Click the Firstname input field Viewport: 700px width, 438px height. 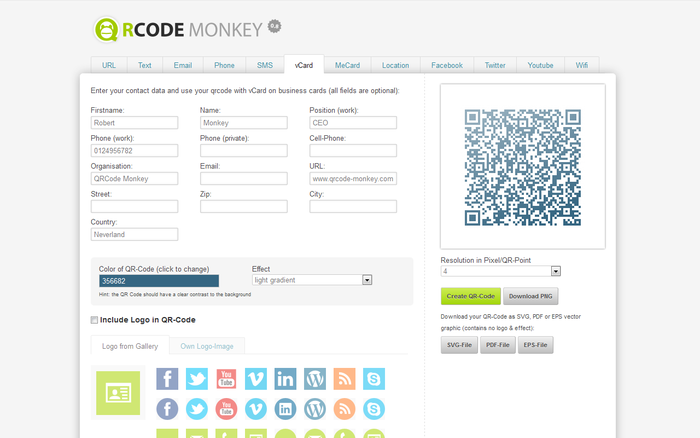[134, 123]
